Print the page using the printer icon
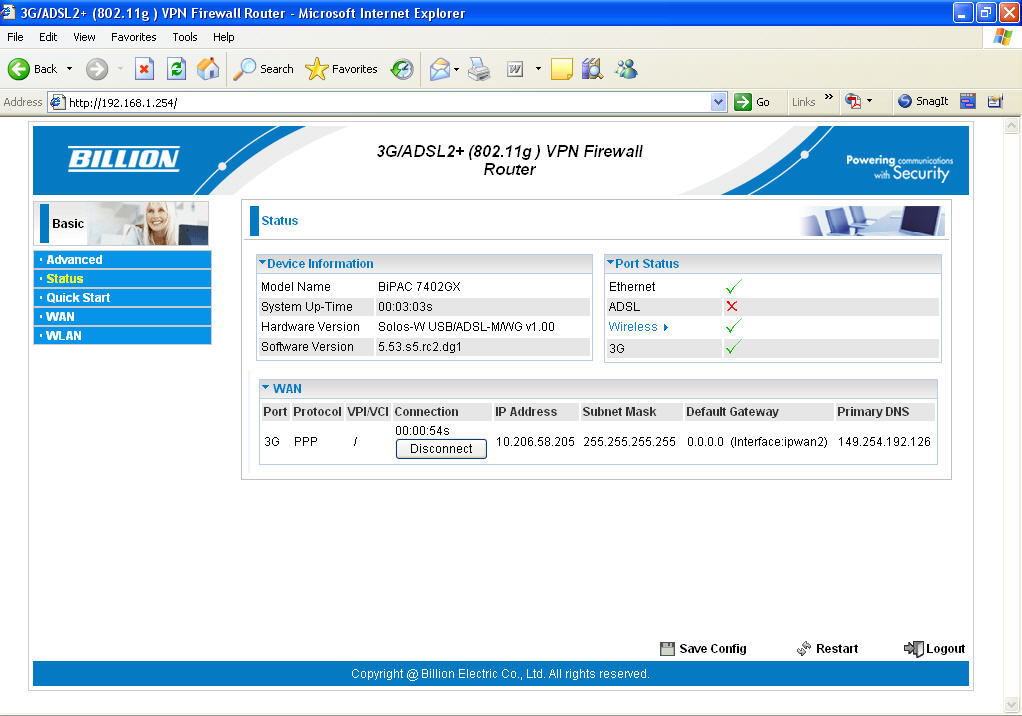This screenshot has width=1022, height=716. tap(479, 69)
